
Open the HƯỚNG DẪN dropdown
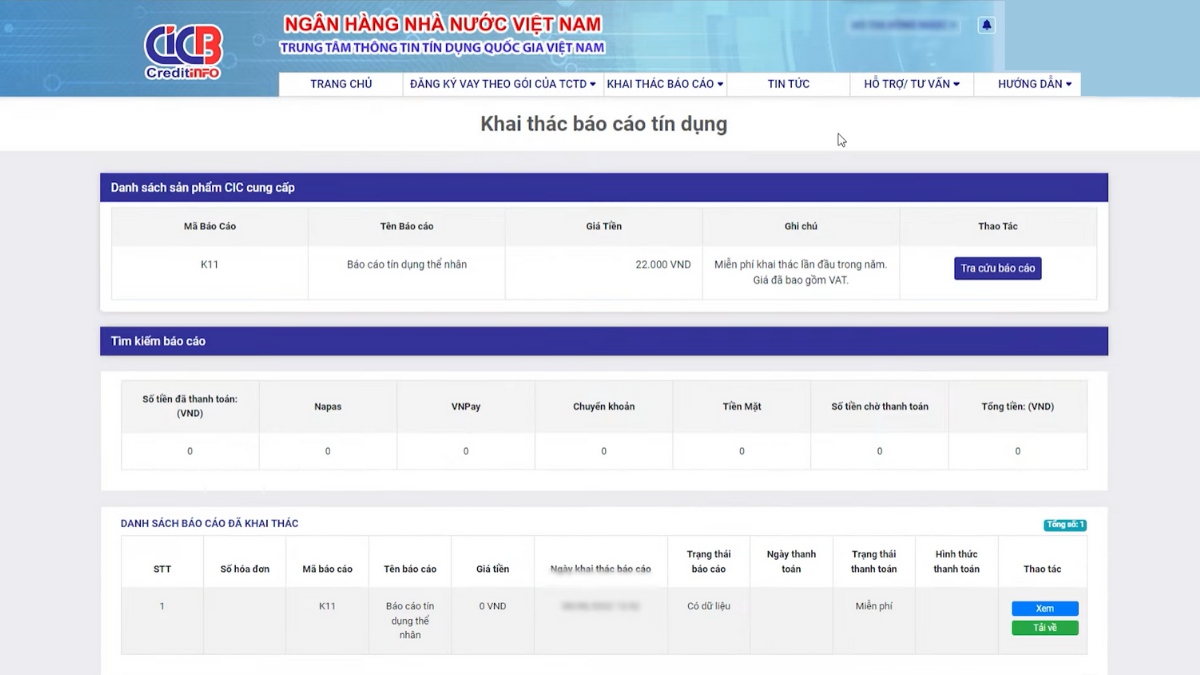(x=1028, y=84)
